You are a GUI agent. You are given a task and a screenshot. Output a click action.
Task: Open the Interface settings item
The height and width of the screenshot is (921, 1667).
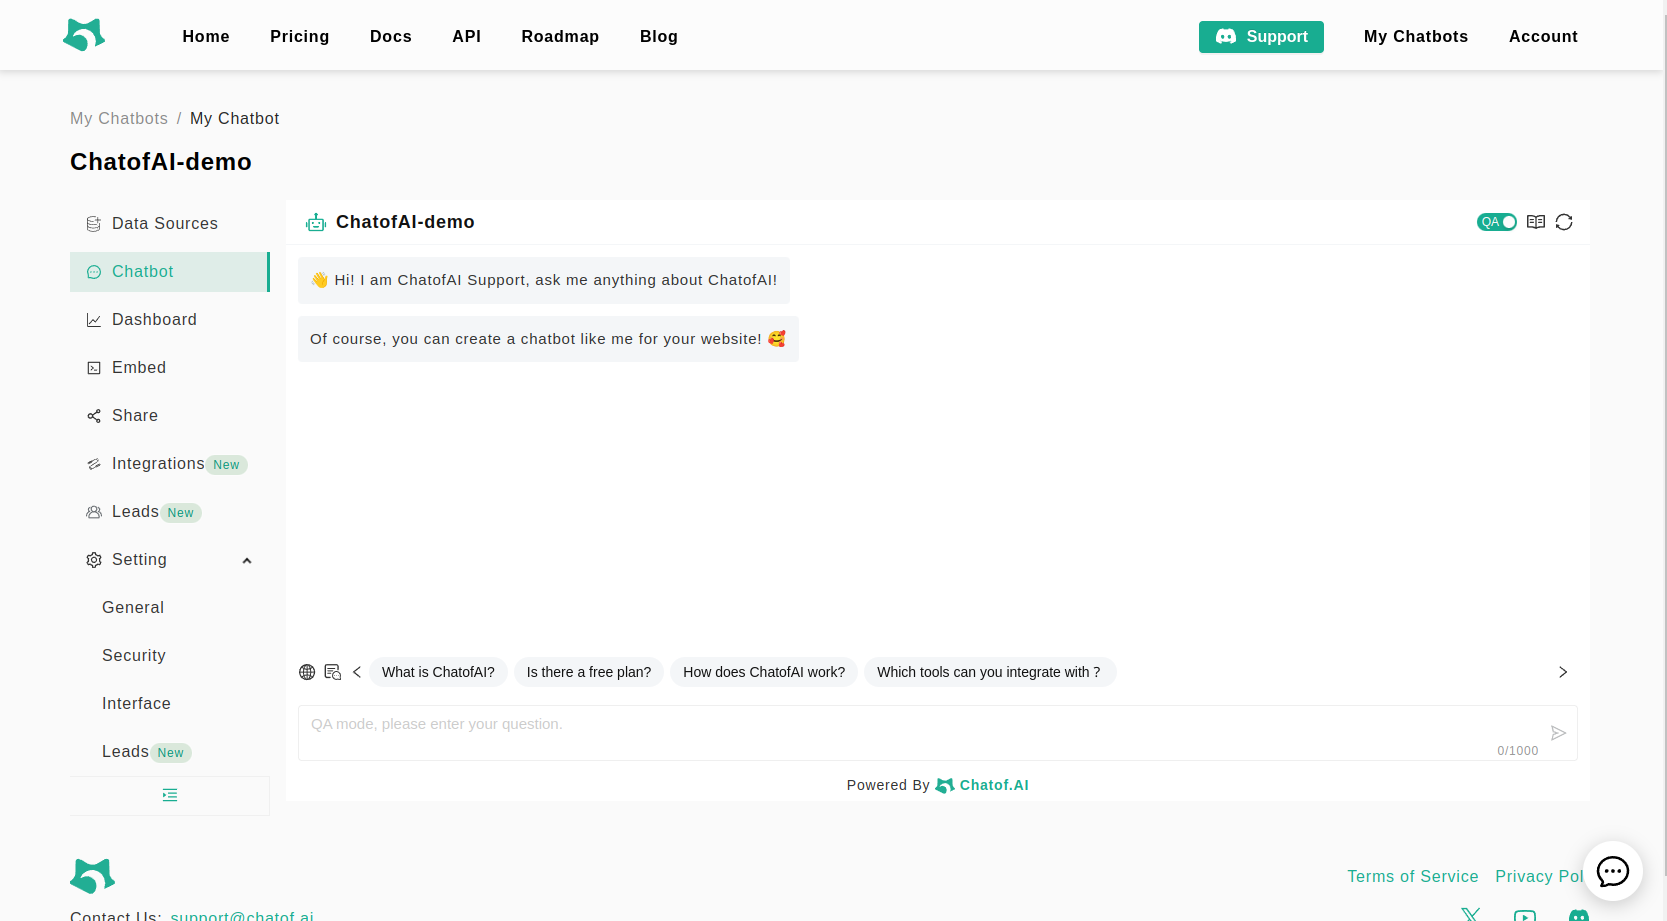pyautogui.click(x=170, y=704)
